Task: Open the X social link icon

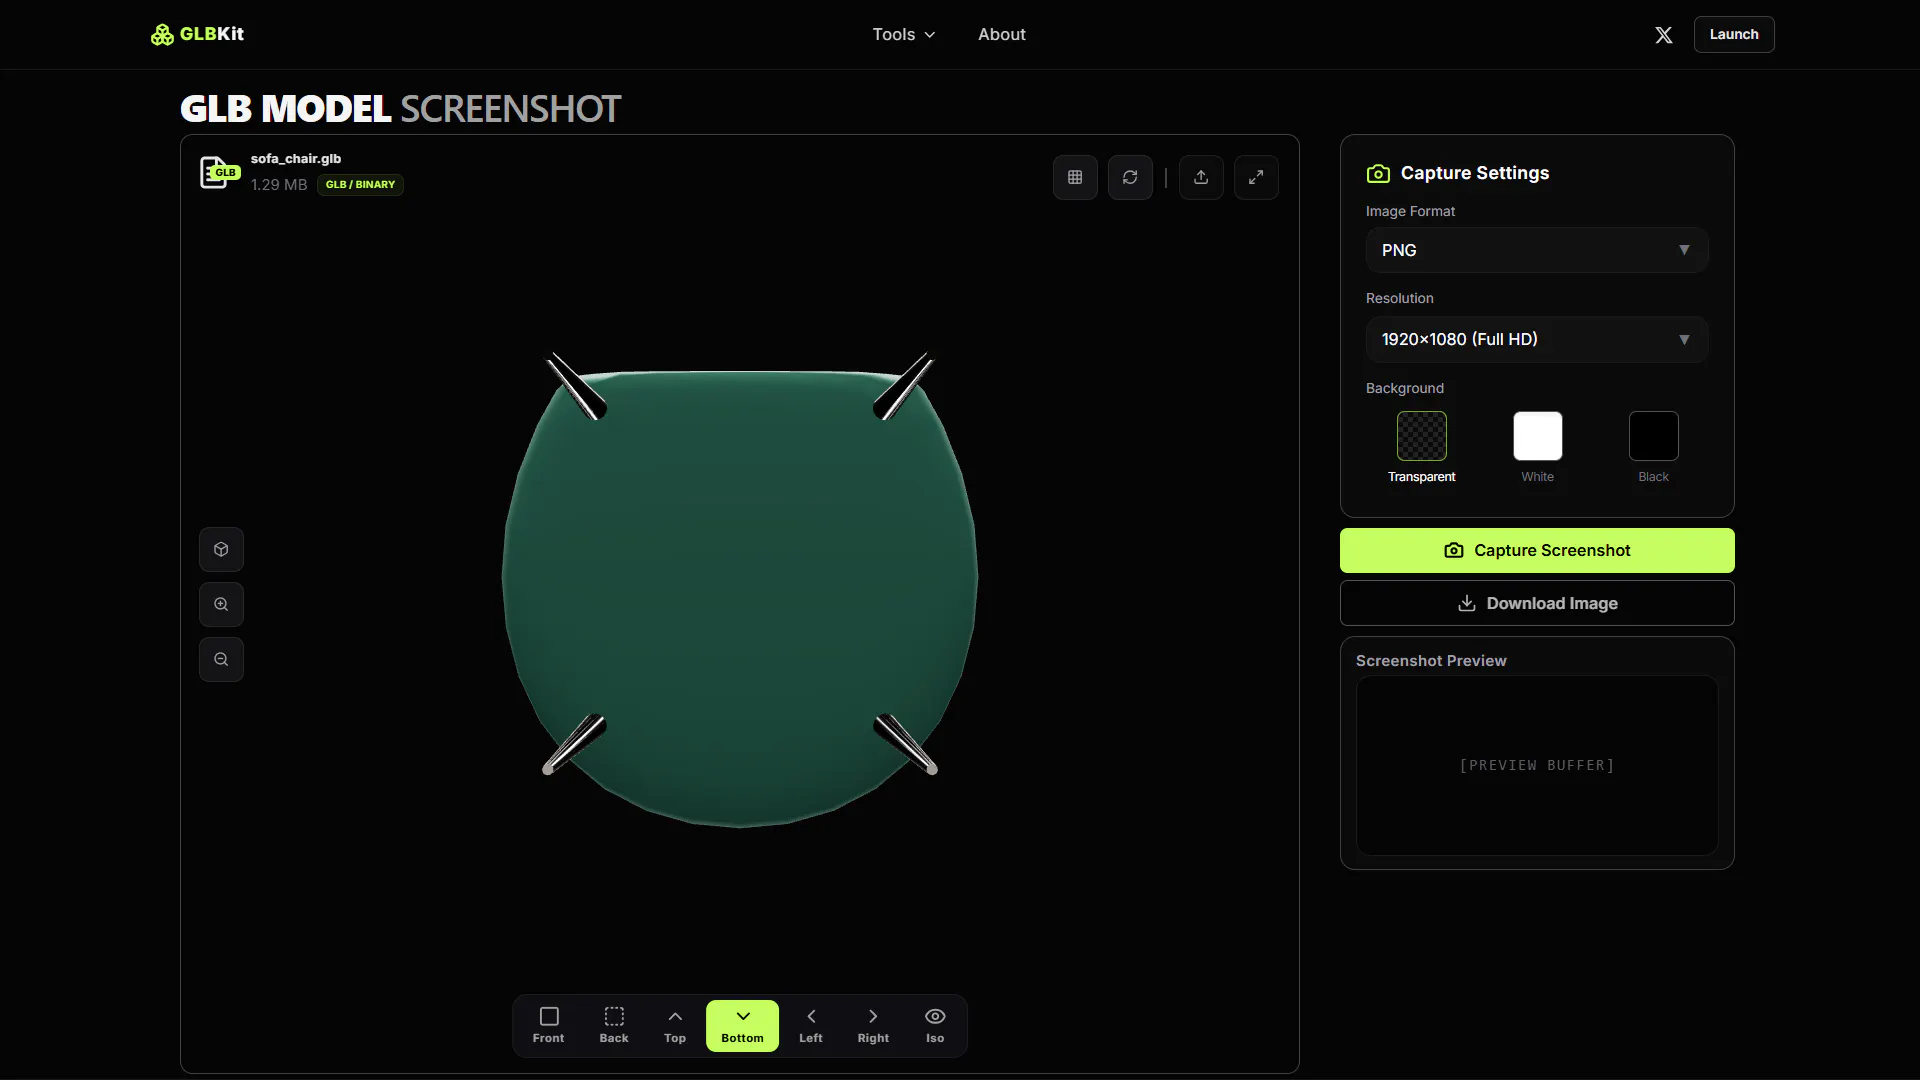Action: [x=1664, y=35]
